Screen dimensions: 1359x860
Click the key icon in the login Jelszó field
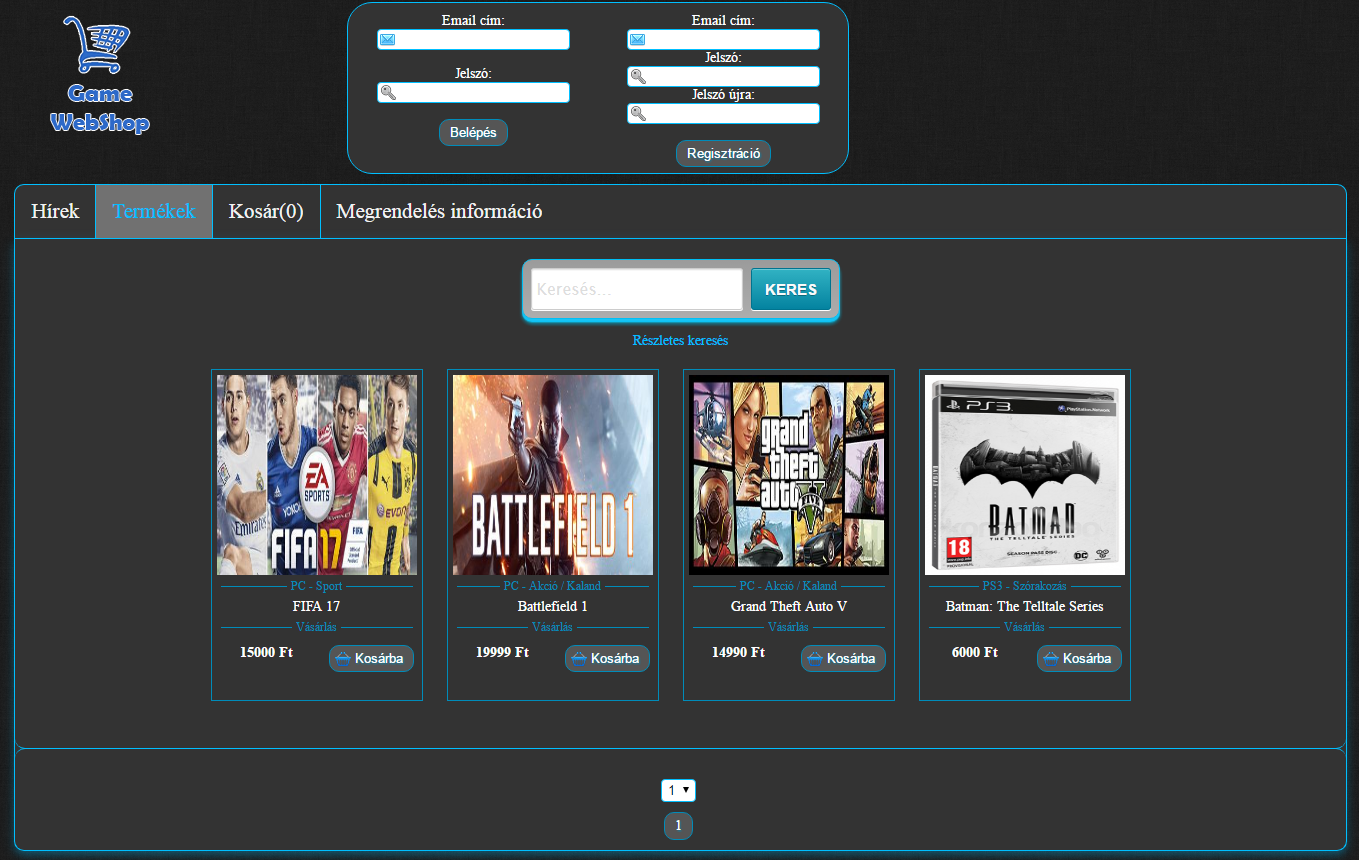click(387, 92)
